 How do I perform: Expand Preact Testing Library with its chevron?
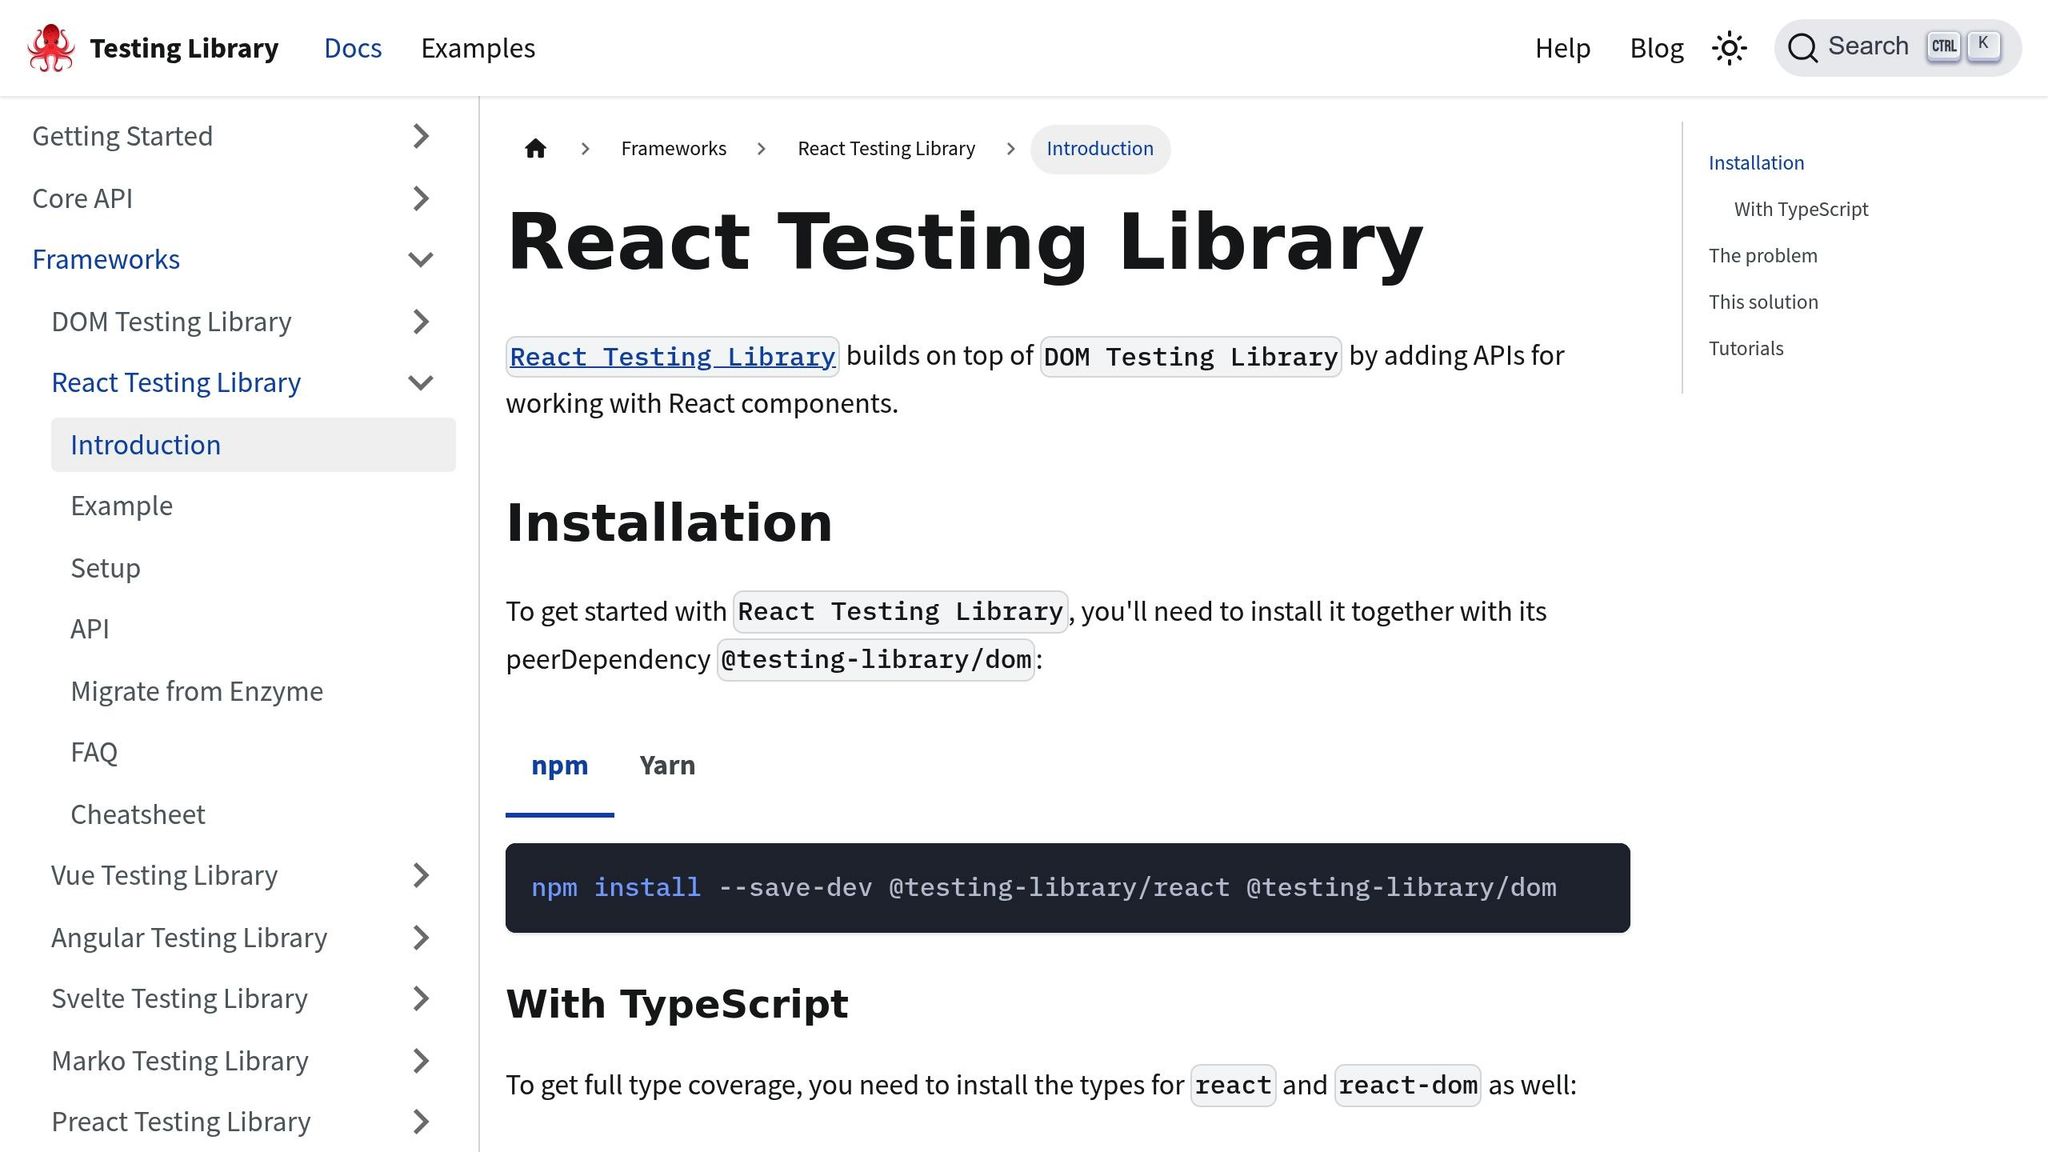tap(421, 1121)
